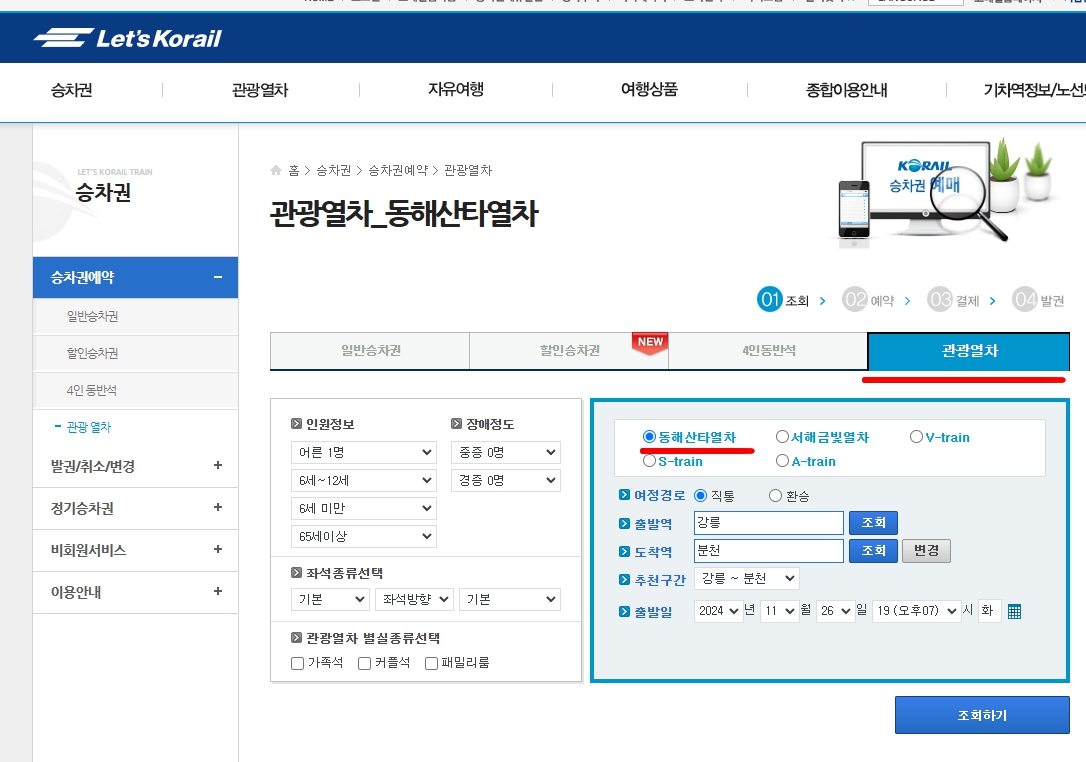Check the 커플석 checkbox
1086x762 pixels.
[363, 662]
